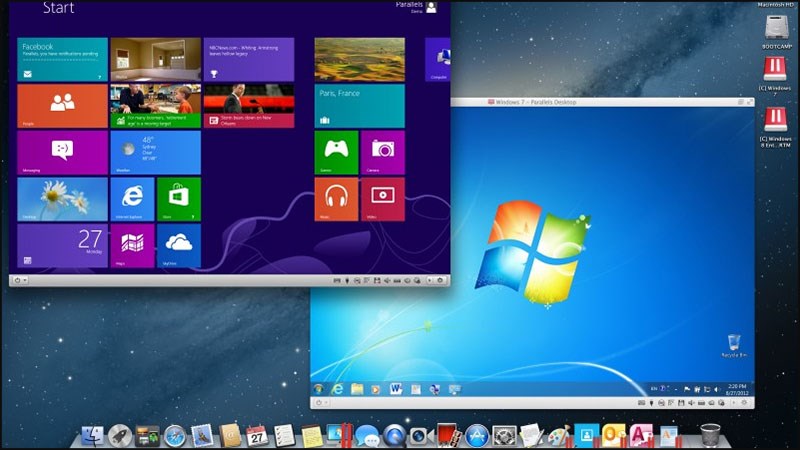Open the green Xbox Games tile

click(x=336, y=153)
